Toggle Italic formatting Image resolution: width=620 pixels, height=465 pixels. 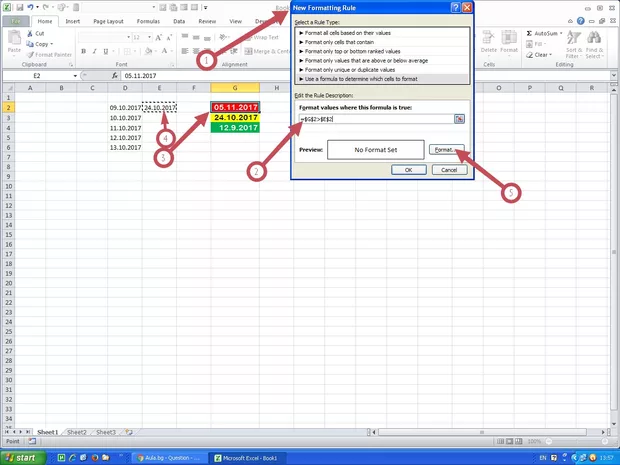tap(95, 51)
